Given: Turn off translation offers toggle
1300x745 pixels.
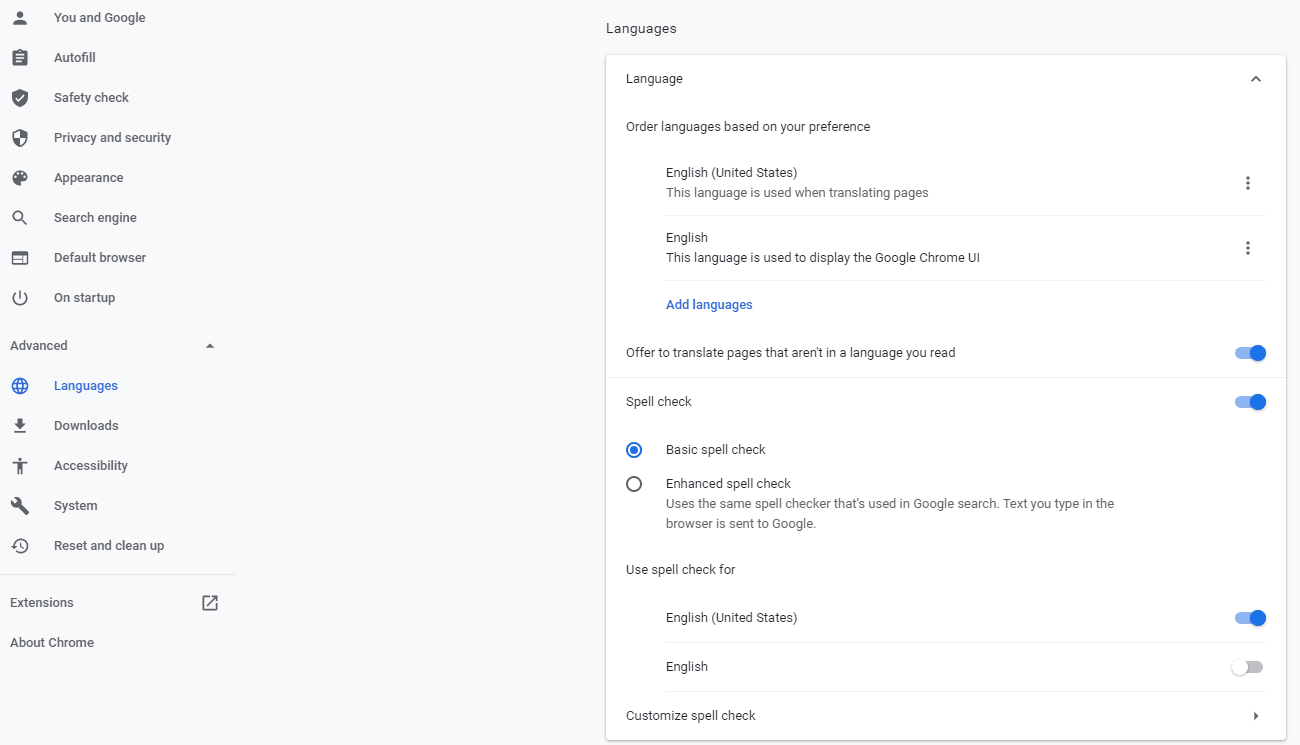Looking at the screenshot, I should coord(1250,352).
